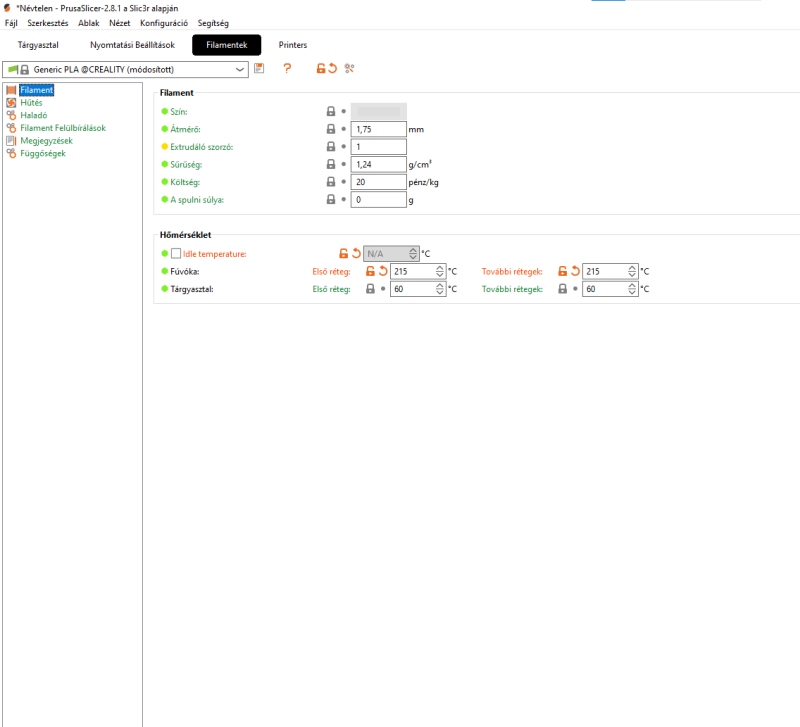Open the Konfiguráció menu
800x727 pixels.
coord(164,23)
